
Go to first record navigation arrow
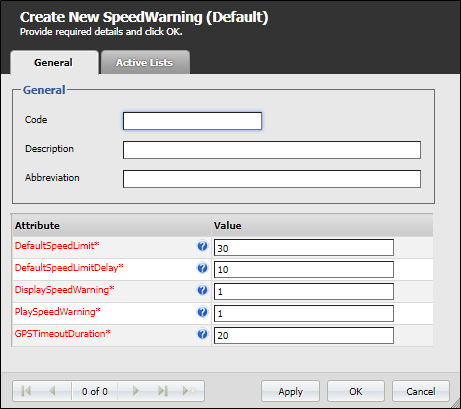[x=26, y=391]
